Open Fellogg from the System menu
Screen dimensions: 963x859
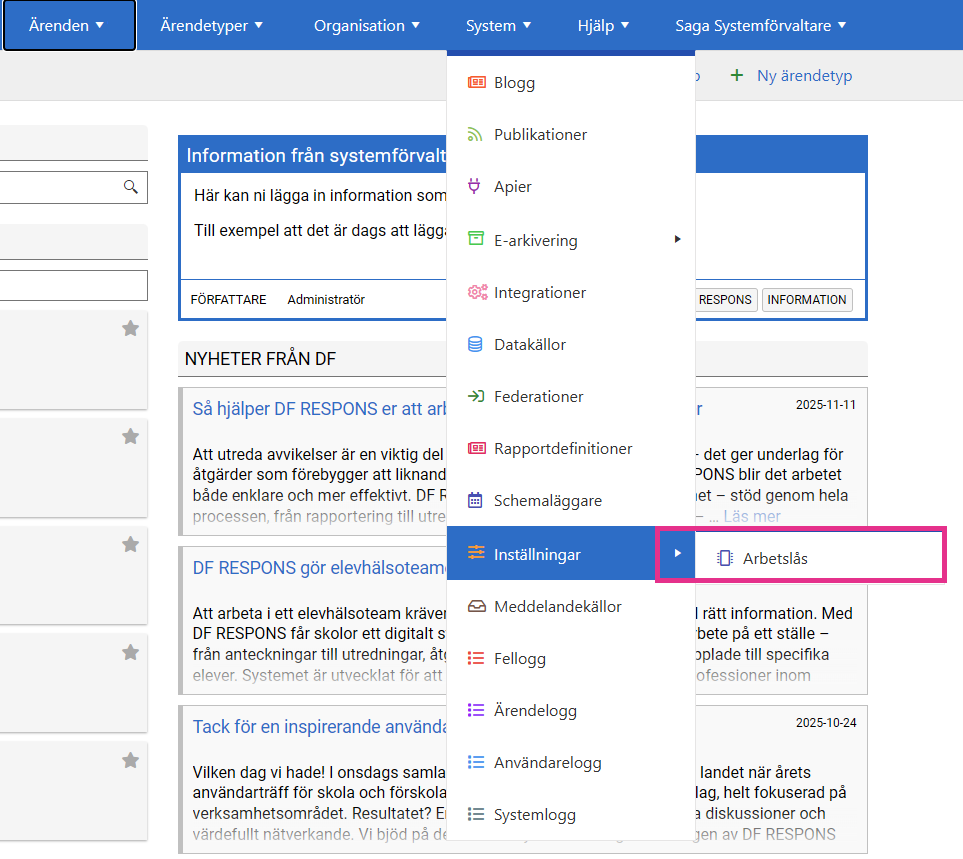pos(519,659)
